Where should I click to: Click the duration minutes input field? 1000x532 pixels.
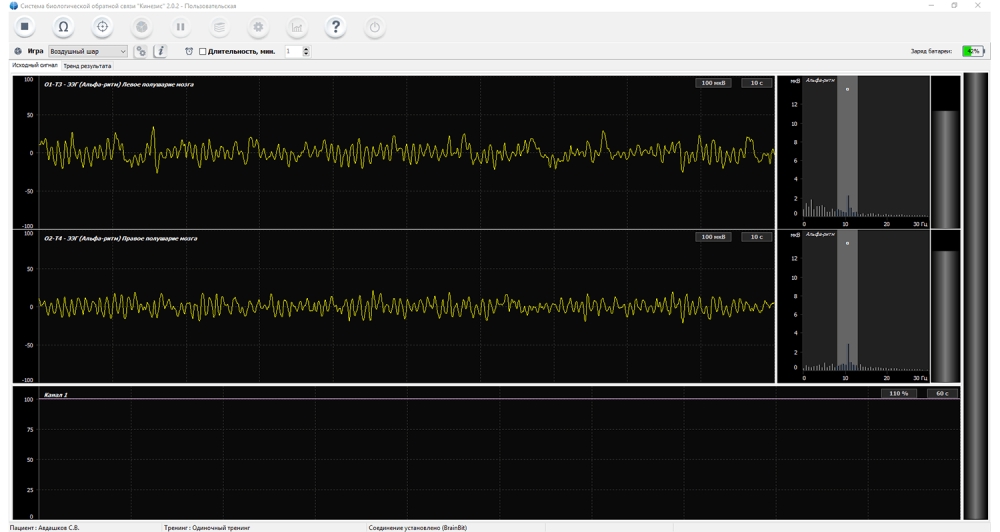coord(292,51)
